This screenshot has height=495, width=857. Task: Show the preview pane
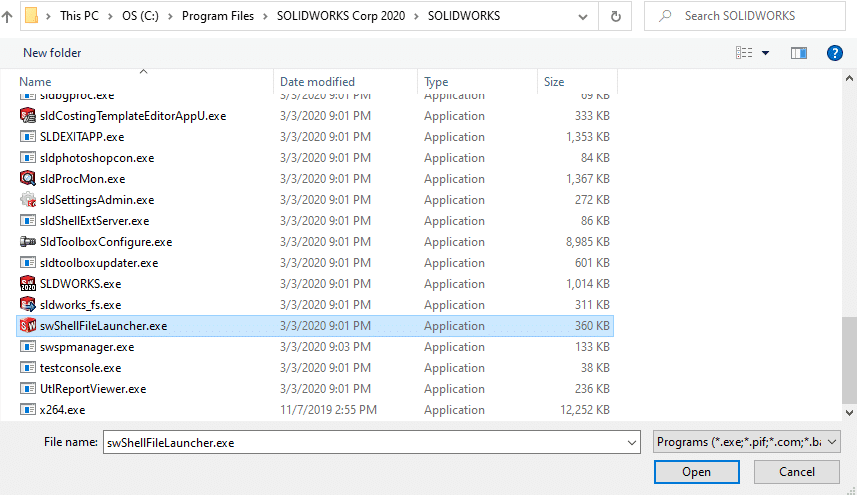799,53
